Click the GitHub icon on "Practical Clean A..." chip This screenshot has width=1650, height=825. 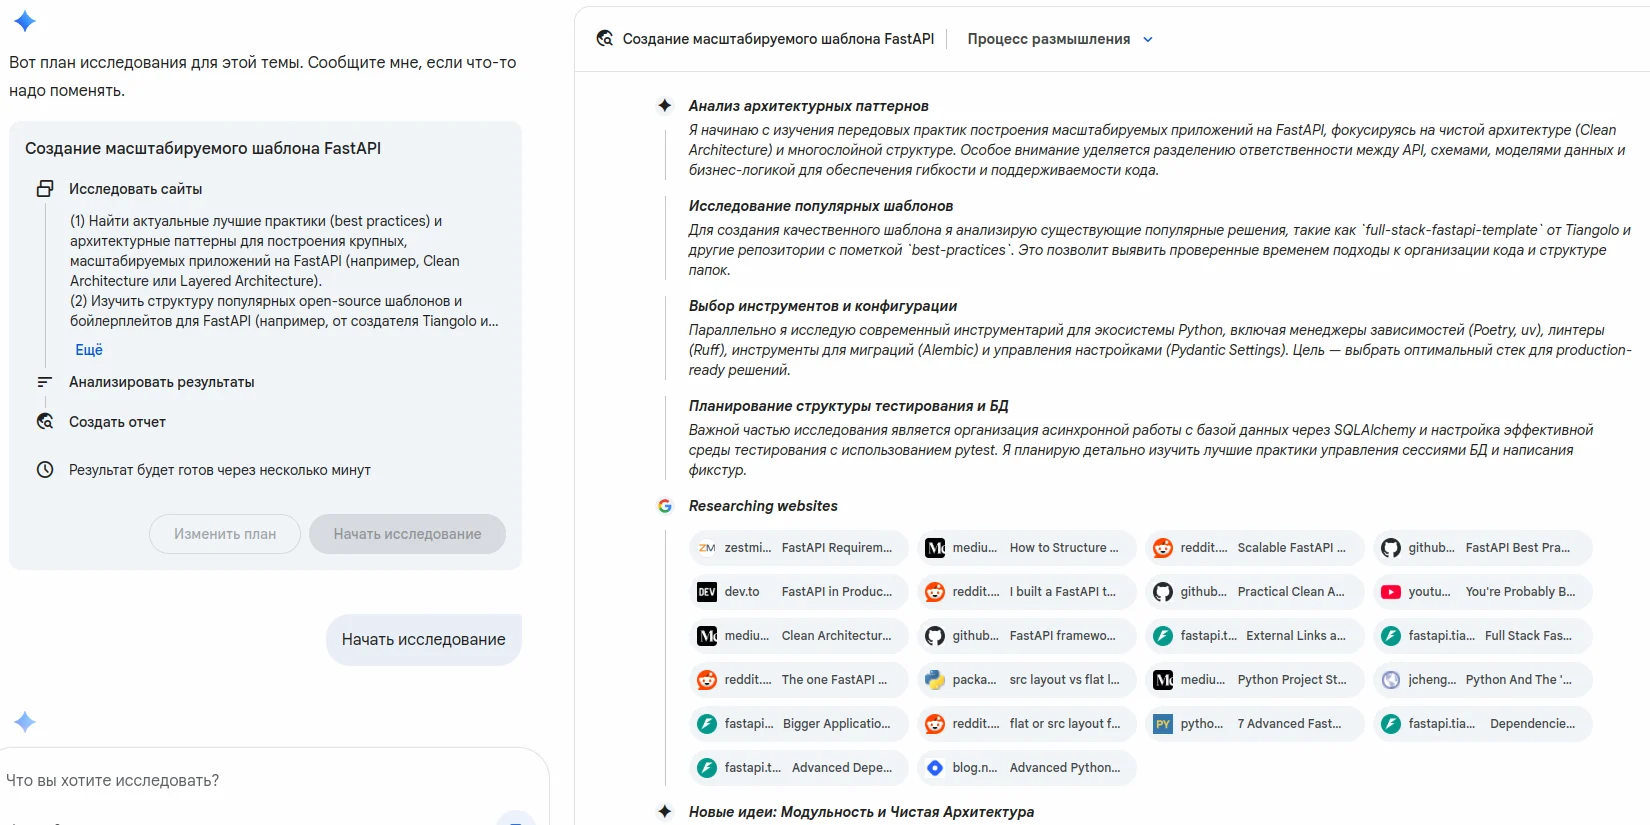click(x=1163, y=592)
